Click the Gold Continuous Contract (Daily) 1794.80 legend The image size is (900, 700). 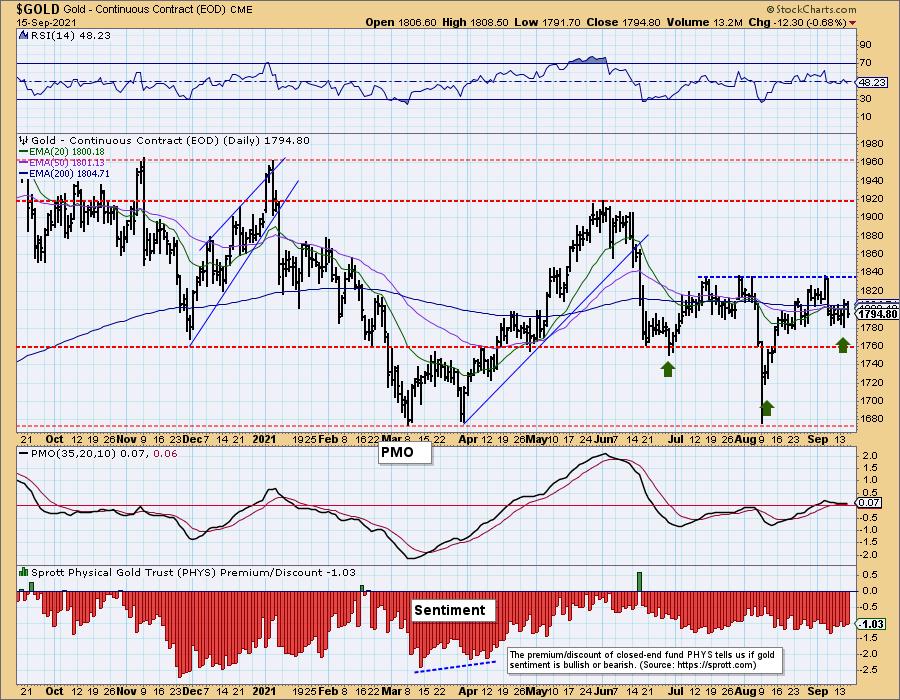point(170,140)
